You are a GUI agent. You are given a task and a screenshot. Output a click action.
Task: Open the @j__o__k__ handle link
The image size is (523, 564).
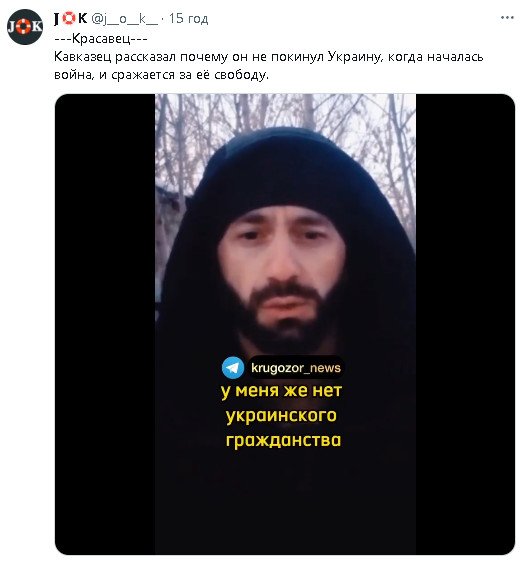coord(125,18)
